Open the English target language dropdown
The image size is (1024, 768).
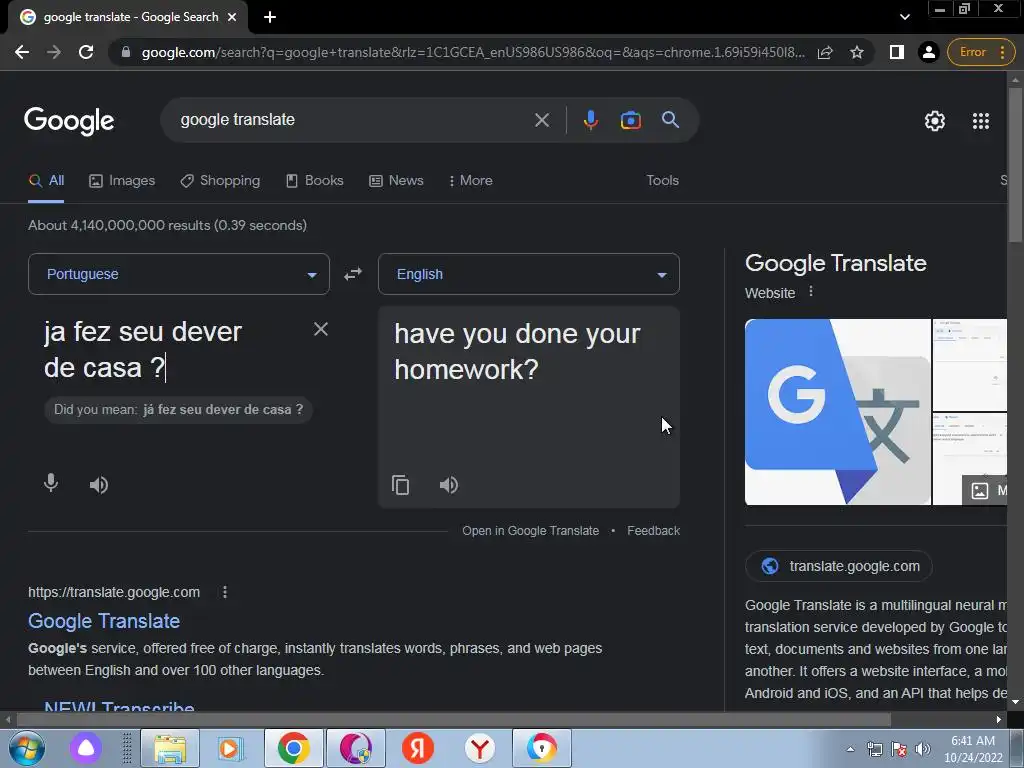pos(528,274)
